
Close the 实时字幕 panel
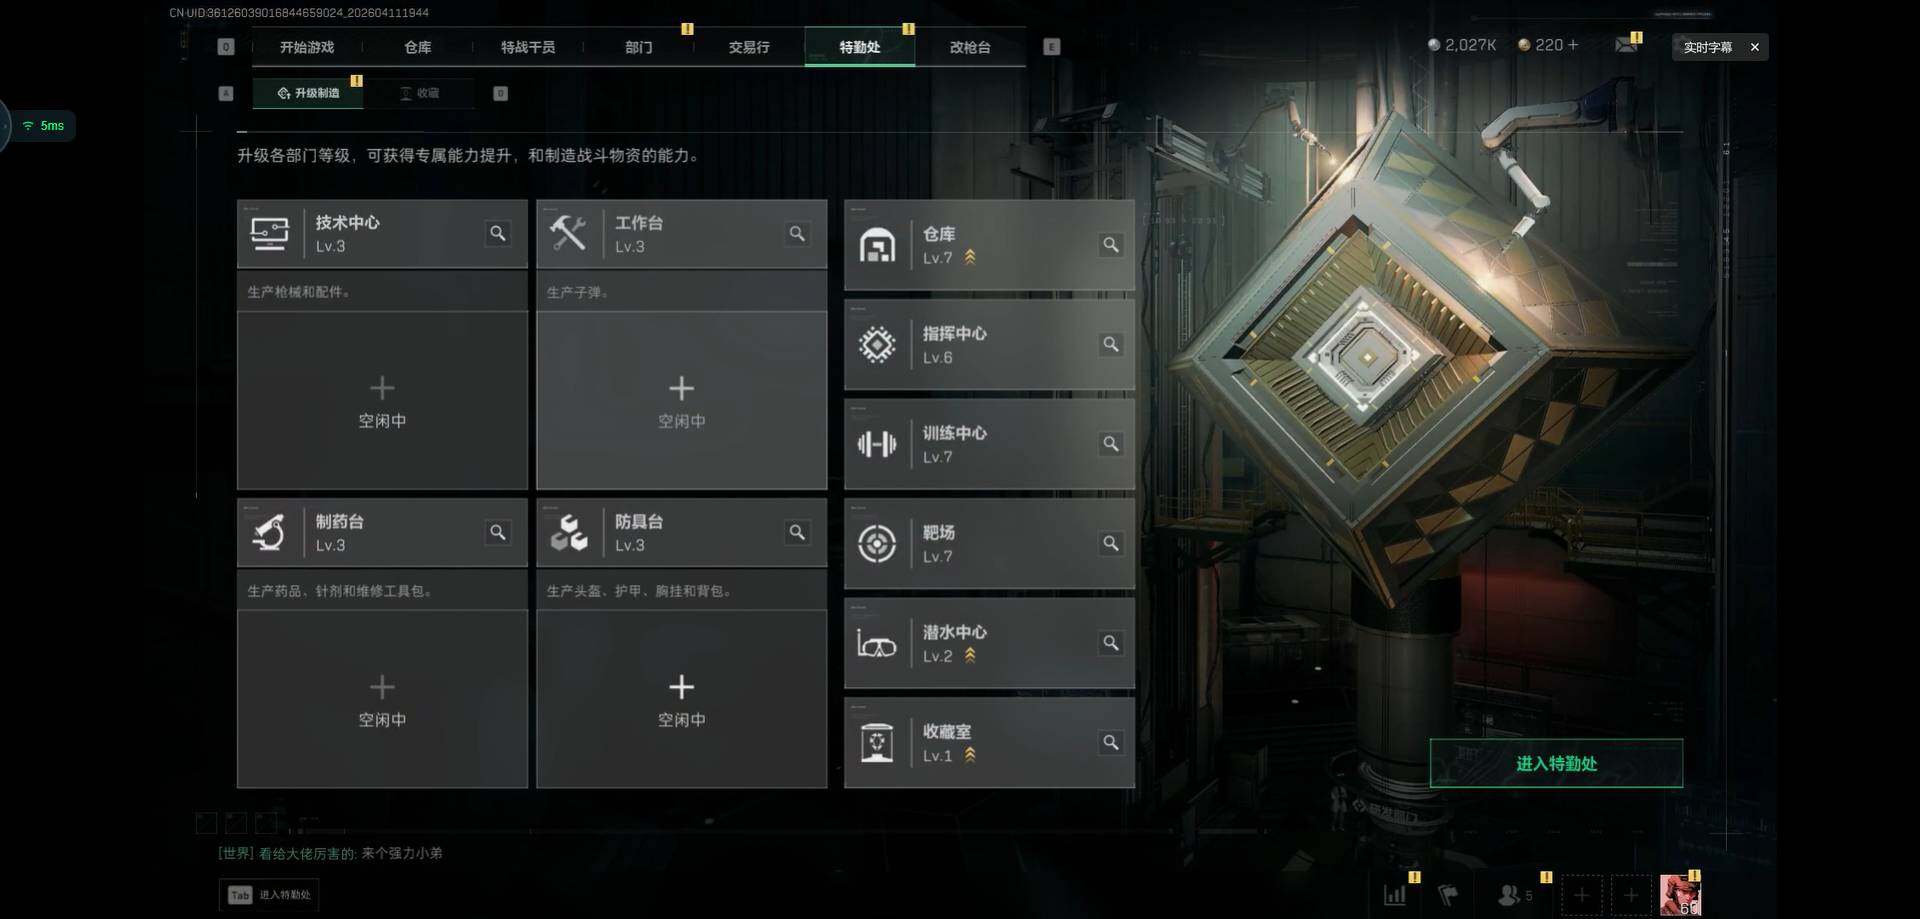(1754, 47)
